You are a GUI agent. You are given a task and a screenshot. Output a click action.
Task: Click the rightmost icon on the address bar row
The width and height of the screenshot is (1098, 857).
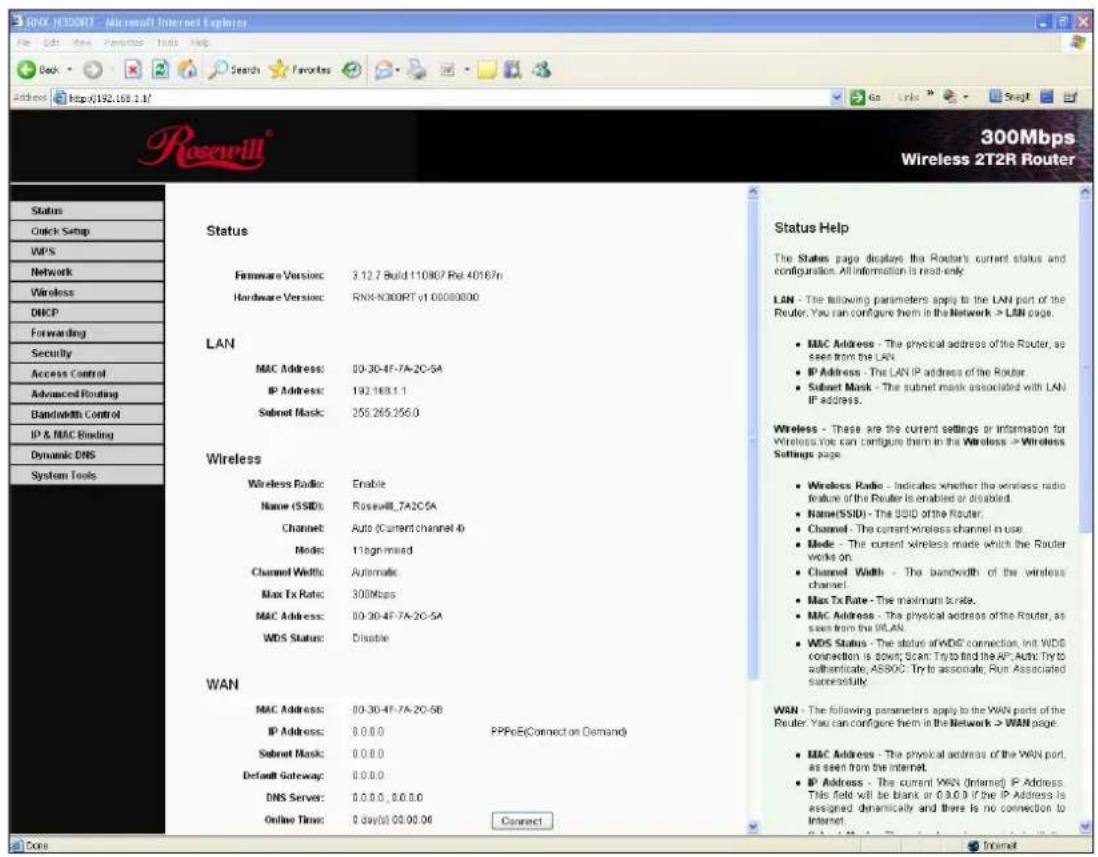(1070, 97)
